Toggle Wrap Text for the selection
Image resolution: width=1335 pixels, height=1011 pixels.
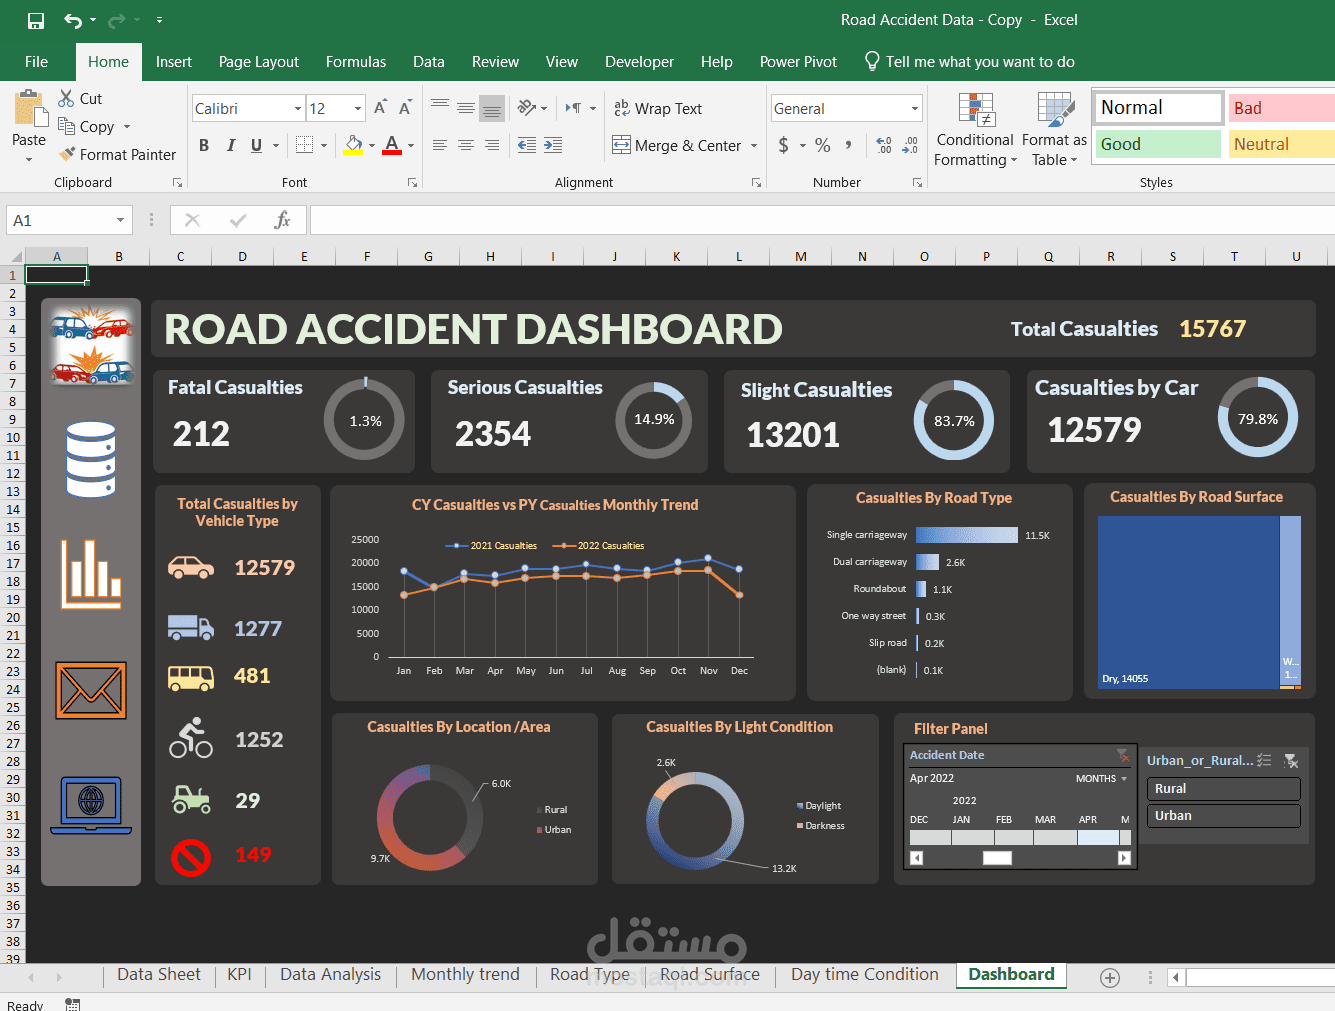[658, 108]
